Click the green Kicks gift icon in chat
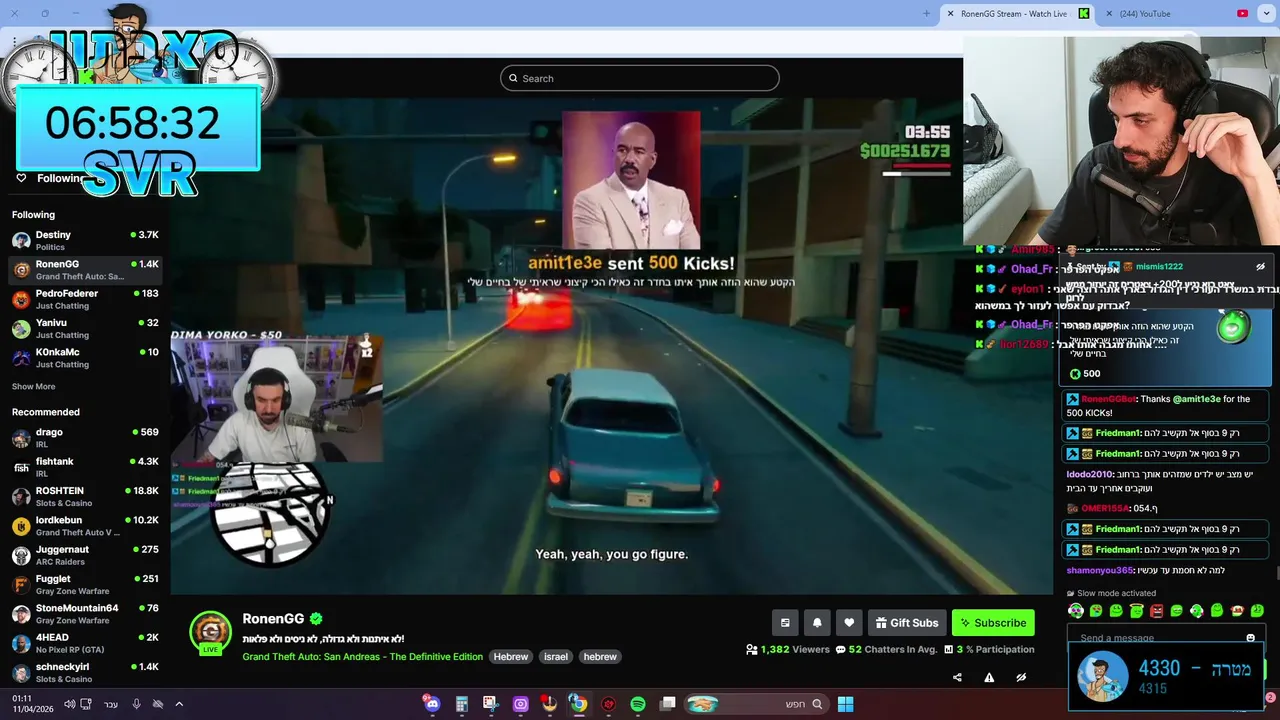 [x=1233, y=327]
